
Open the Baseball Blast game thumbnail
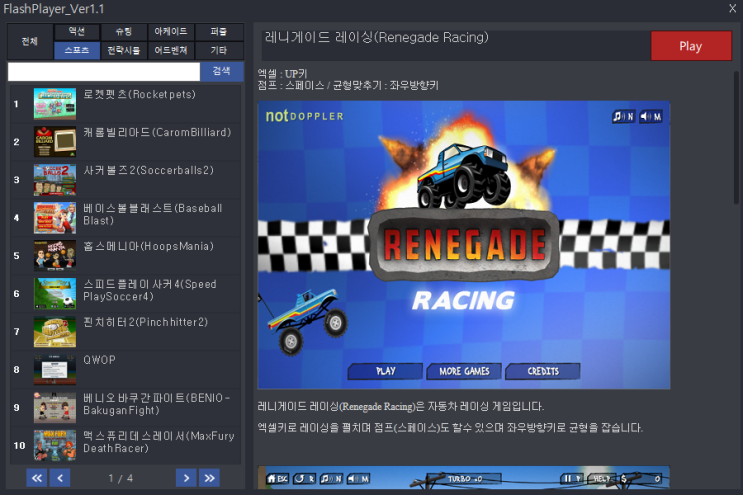55,217
